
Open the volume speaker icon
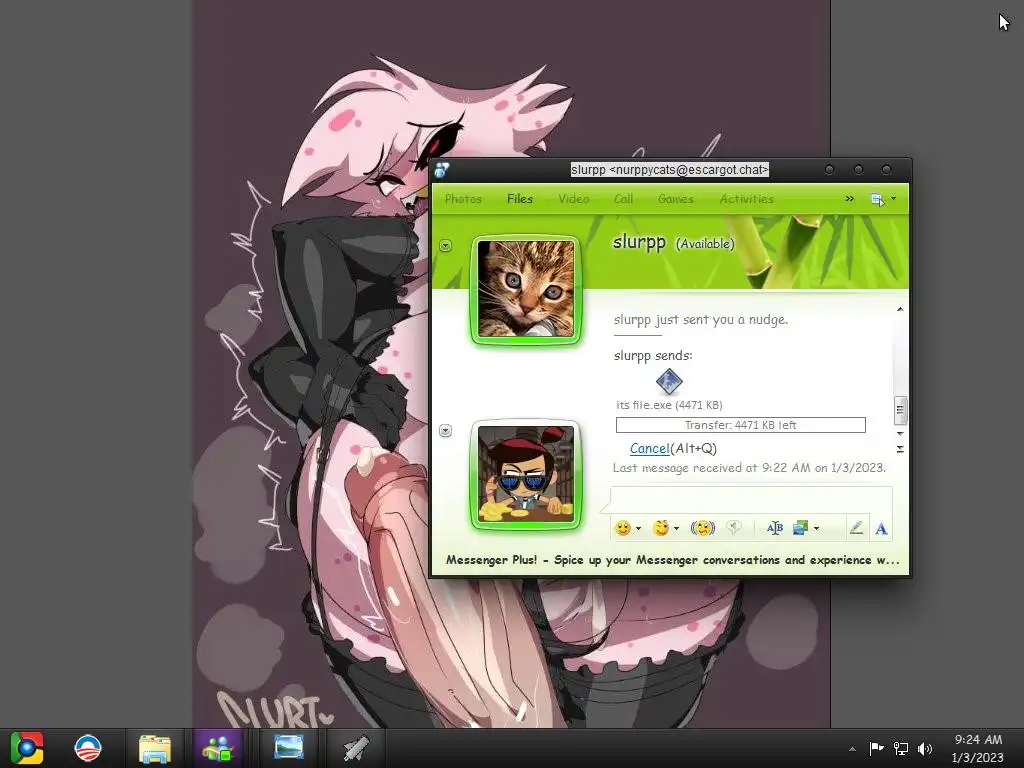(x=925, y=748)
